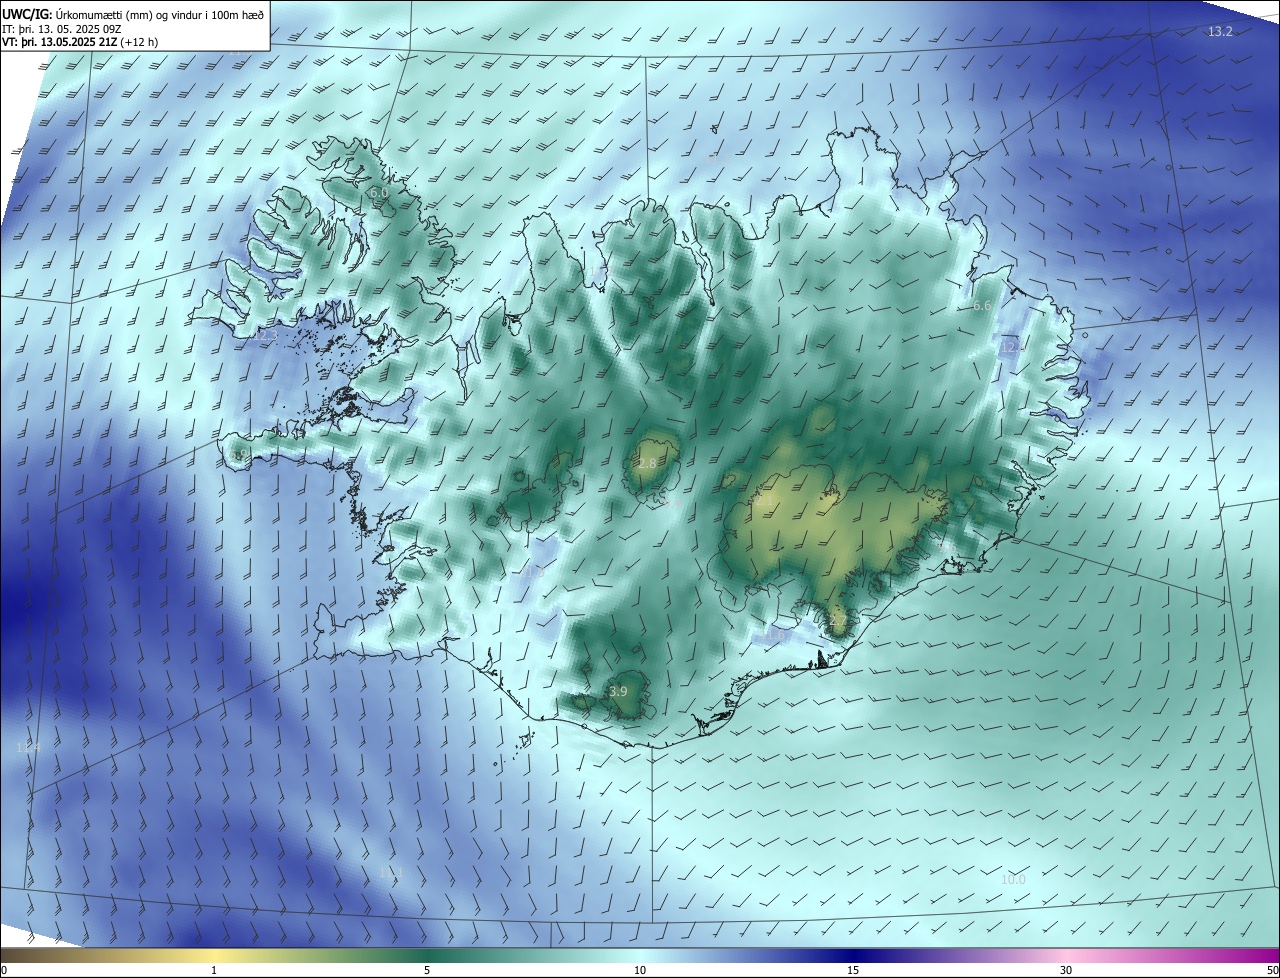The height and width of the screenshot is (978, 1280).
Task: Click the '3.9' value on the southern glacier
Action: point(618,692)
